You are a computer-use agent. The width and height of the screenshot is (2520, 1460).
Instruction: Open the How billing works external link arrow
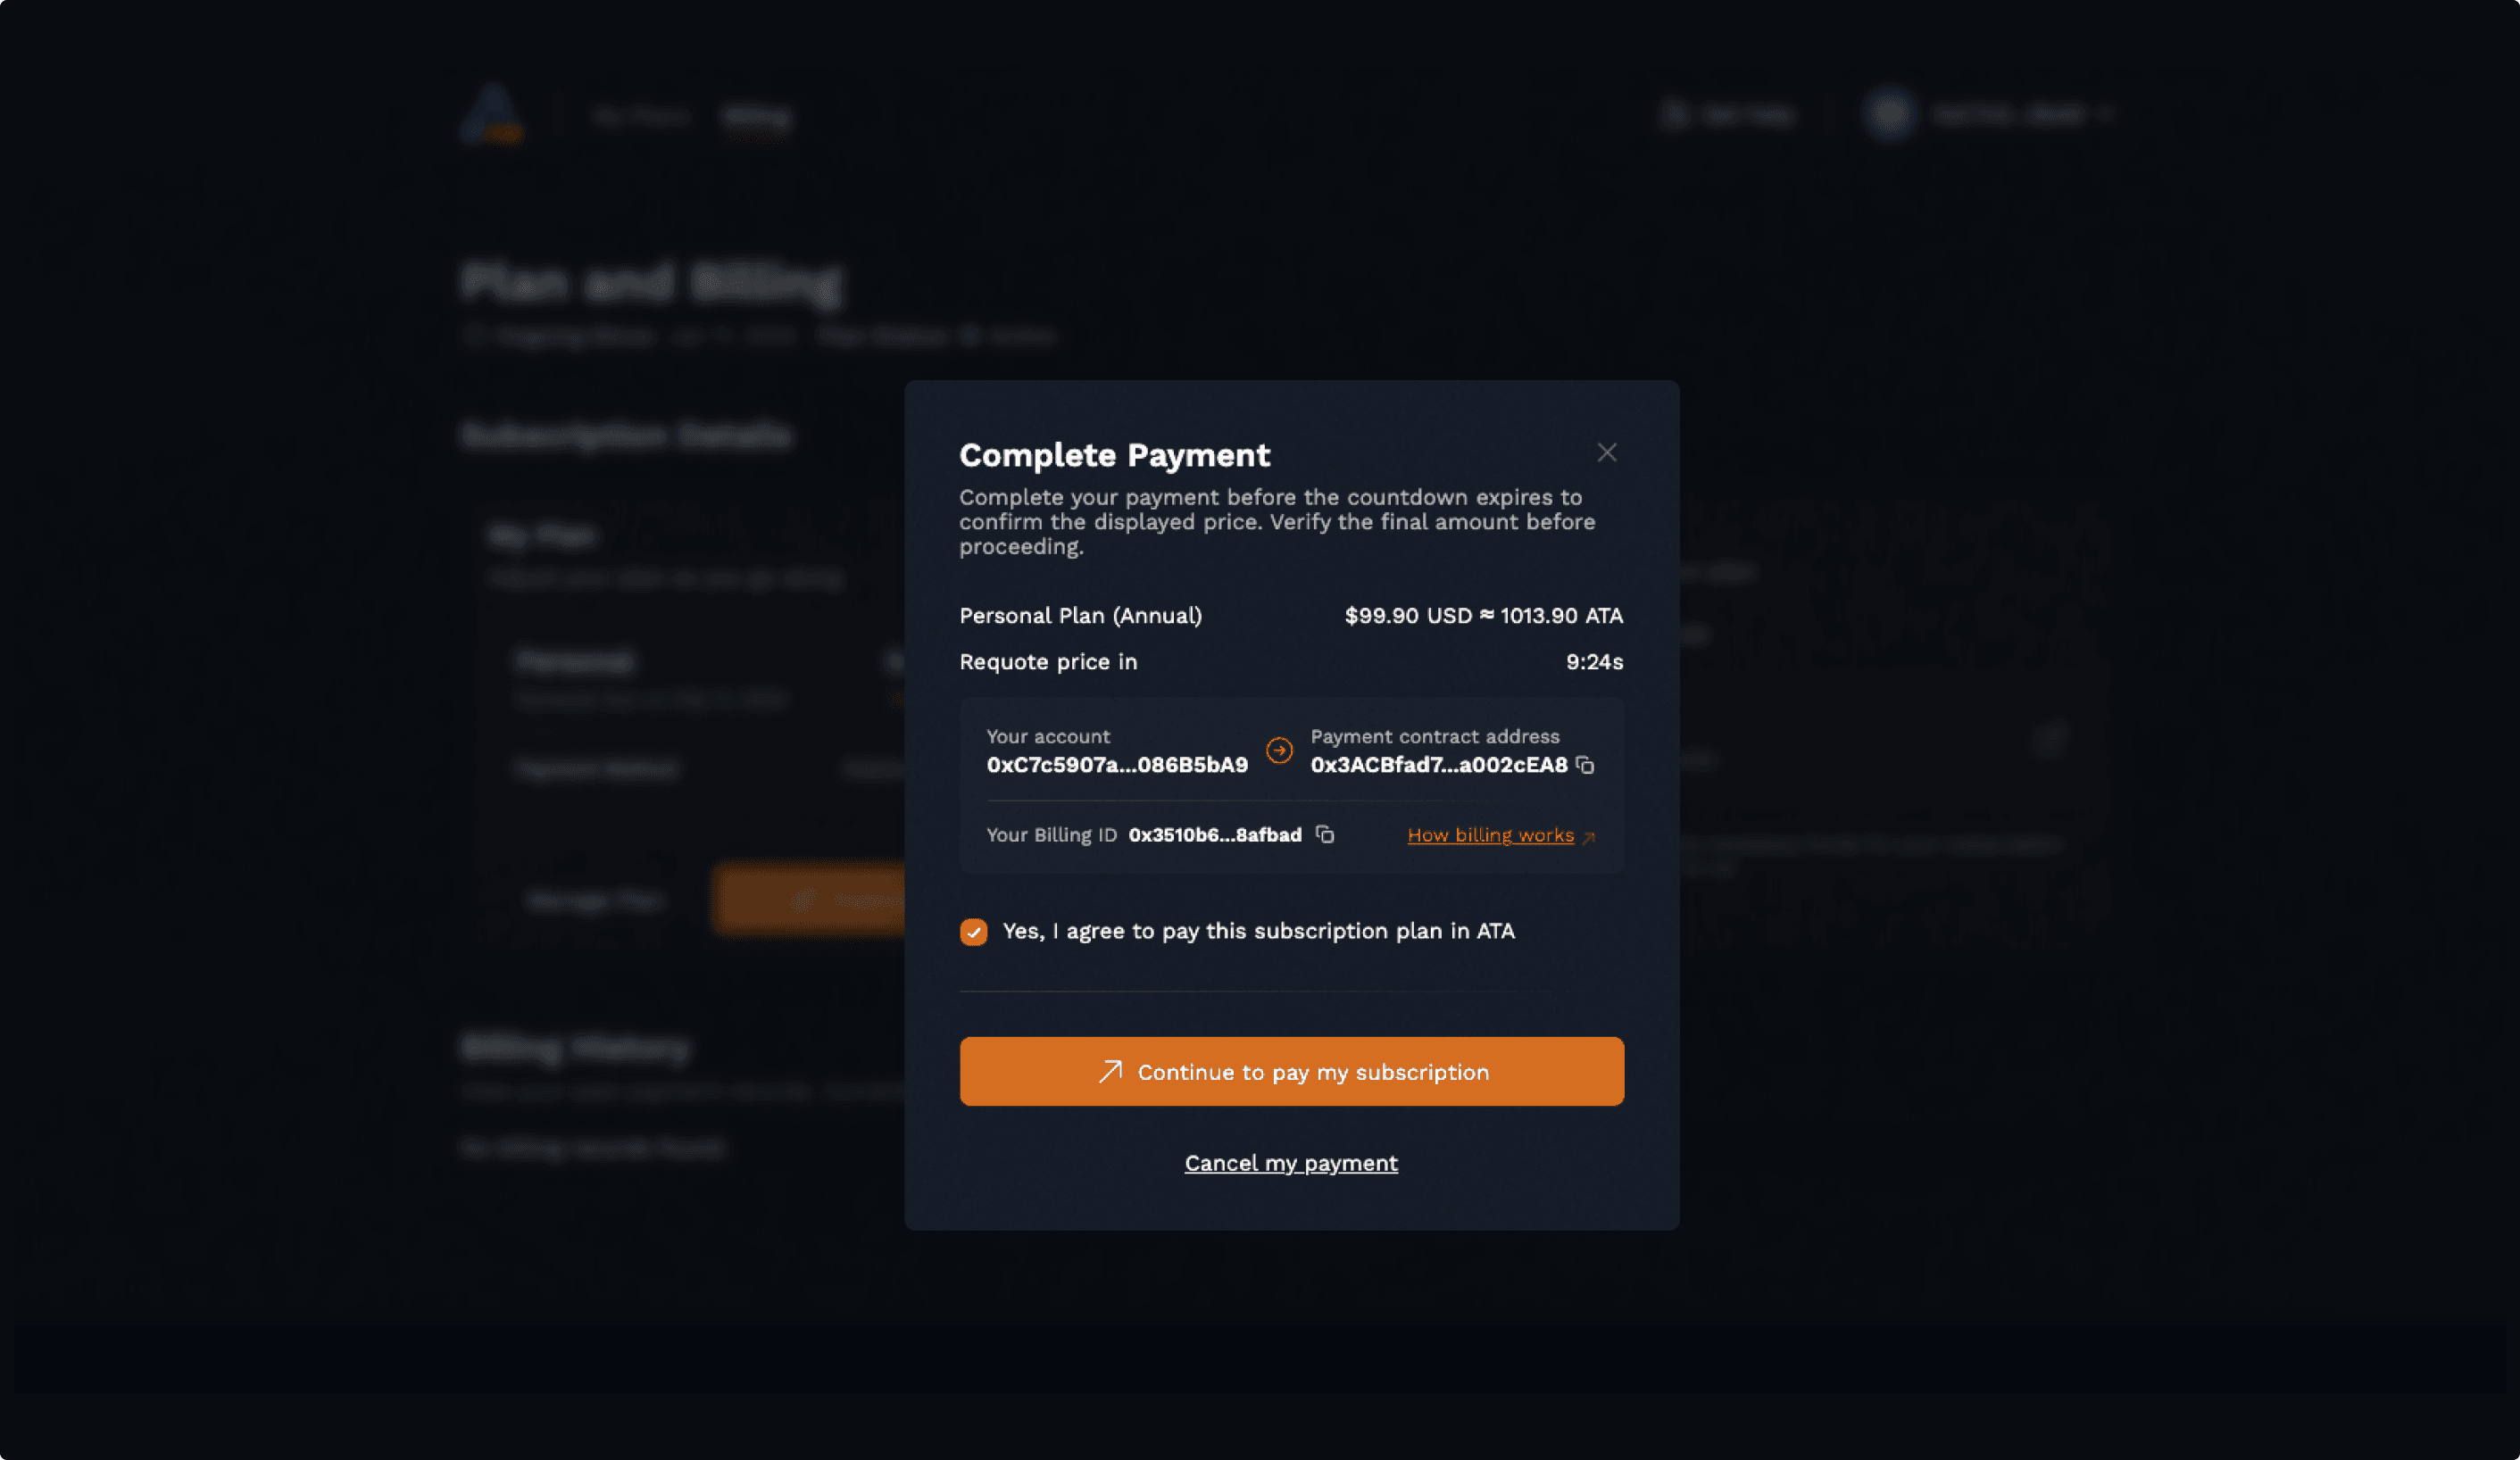tap(1590, 837)
